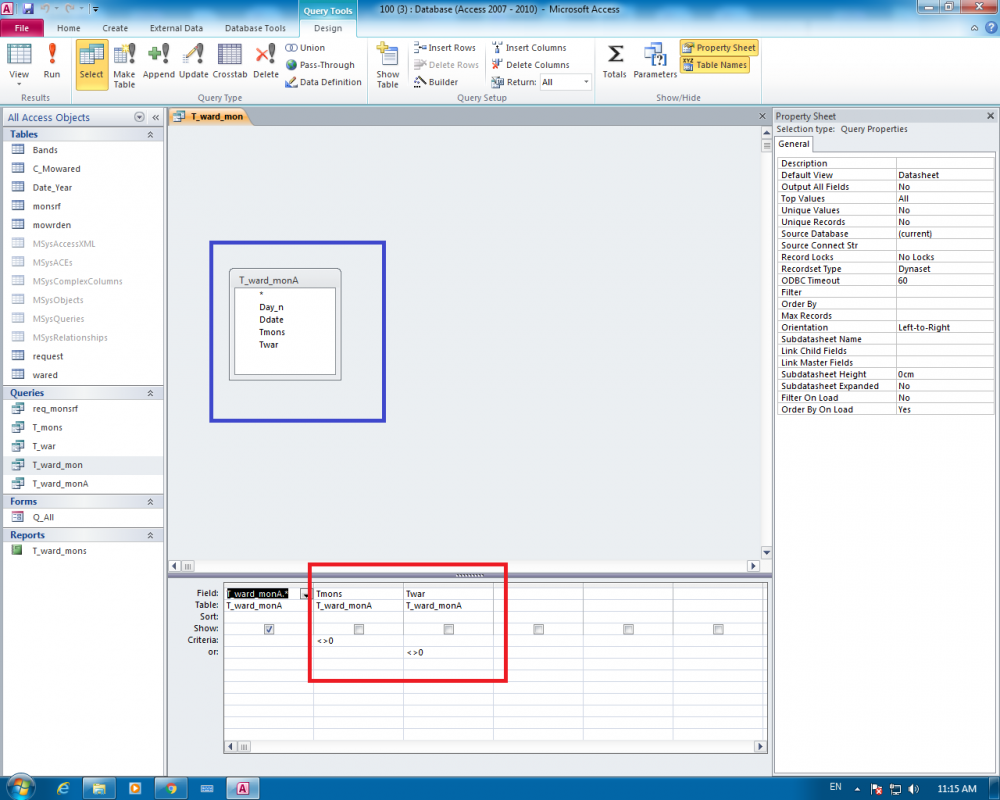Close the Property Sheet pane
This screenshot has height=800, width=1000.
pyautogui.click(x=990, y=116)
